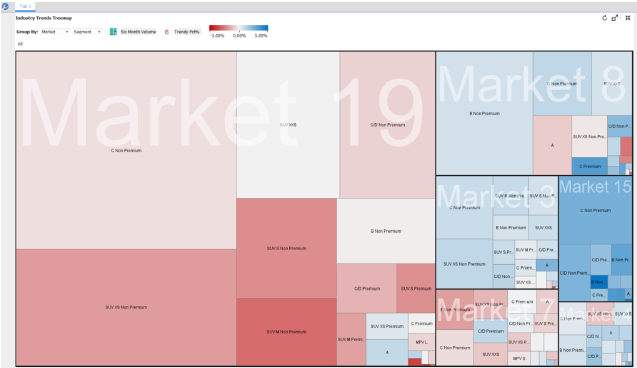Select C Non Premium tile in Market 15
Screen dimensions: 637x368
(x=595, y=210)
